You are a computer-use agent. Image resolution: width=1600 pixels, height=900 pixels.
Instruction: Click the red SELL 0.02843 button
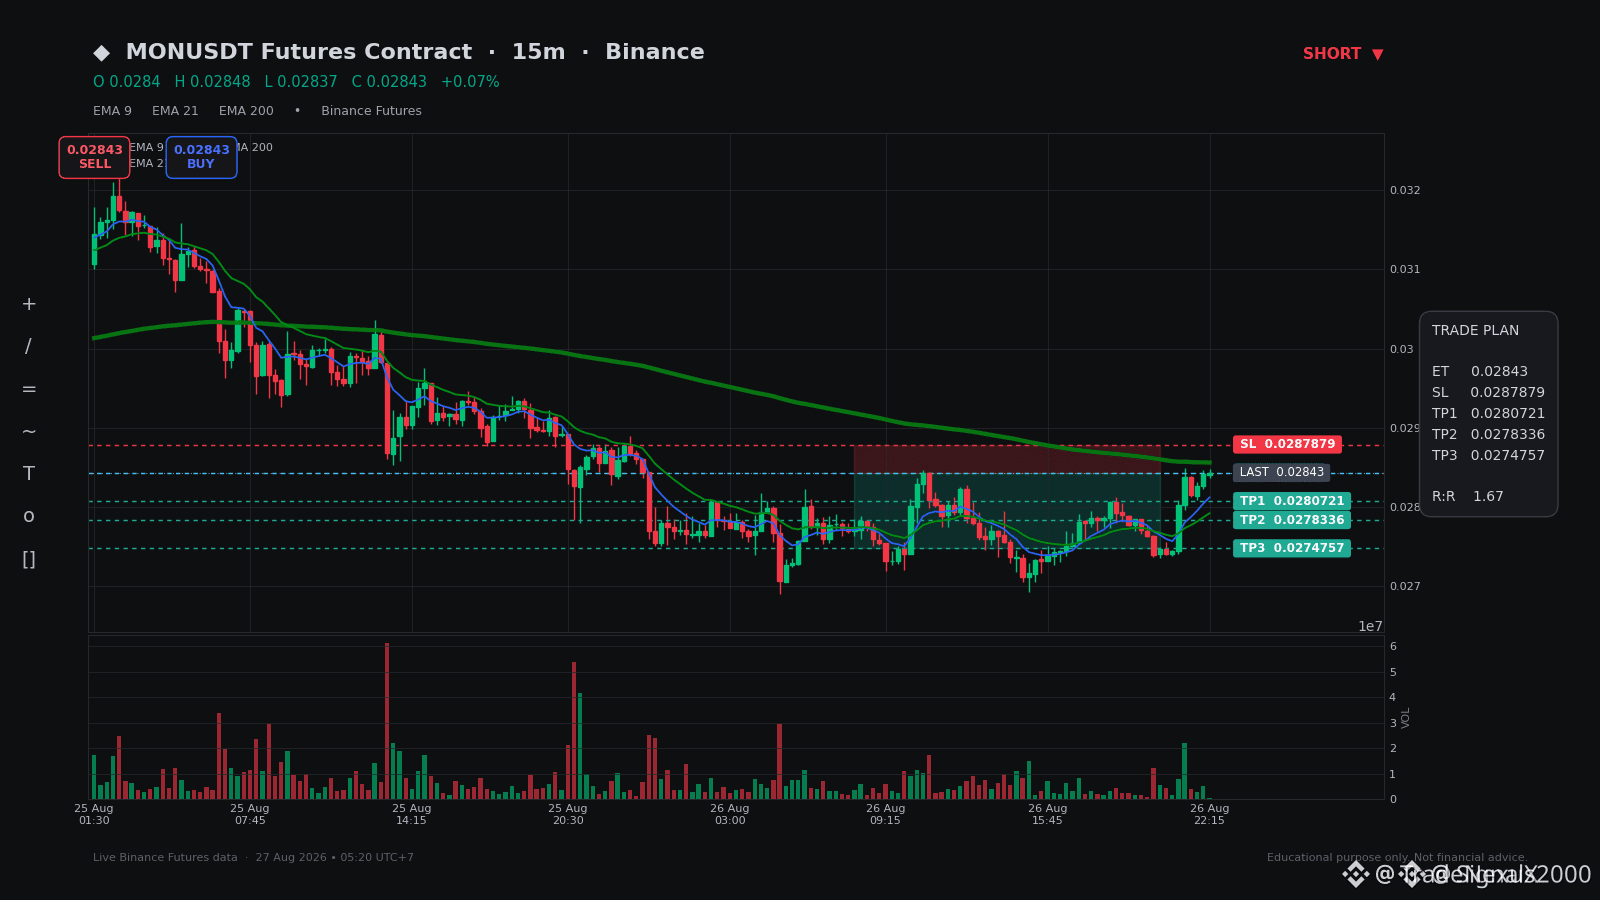pos(94,157)
